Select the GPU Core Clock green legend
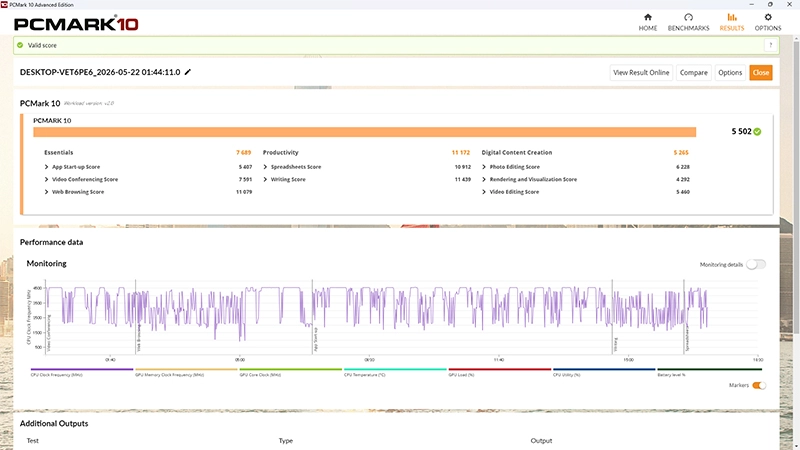This screenshot has width=800, height=450. [290, 372]
